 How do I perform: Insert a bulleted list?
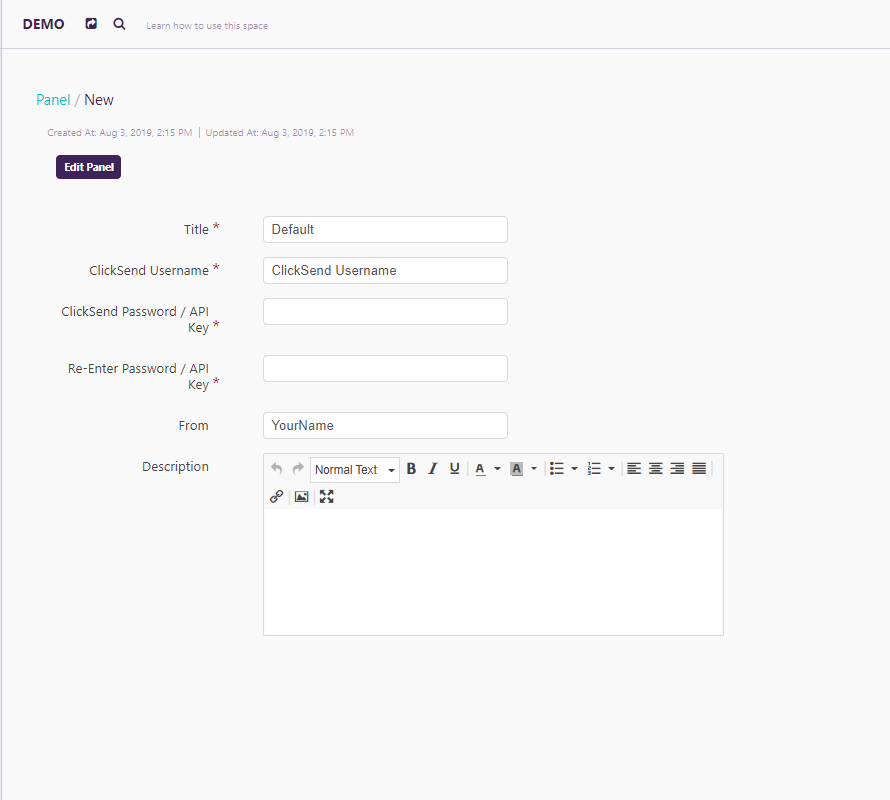click(x=557, y=468)
